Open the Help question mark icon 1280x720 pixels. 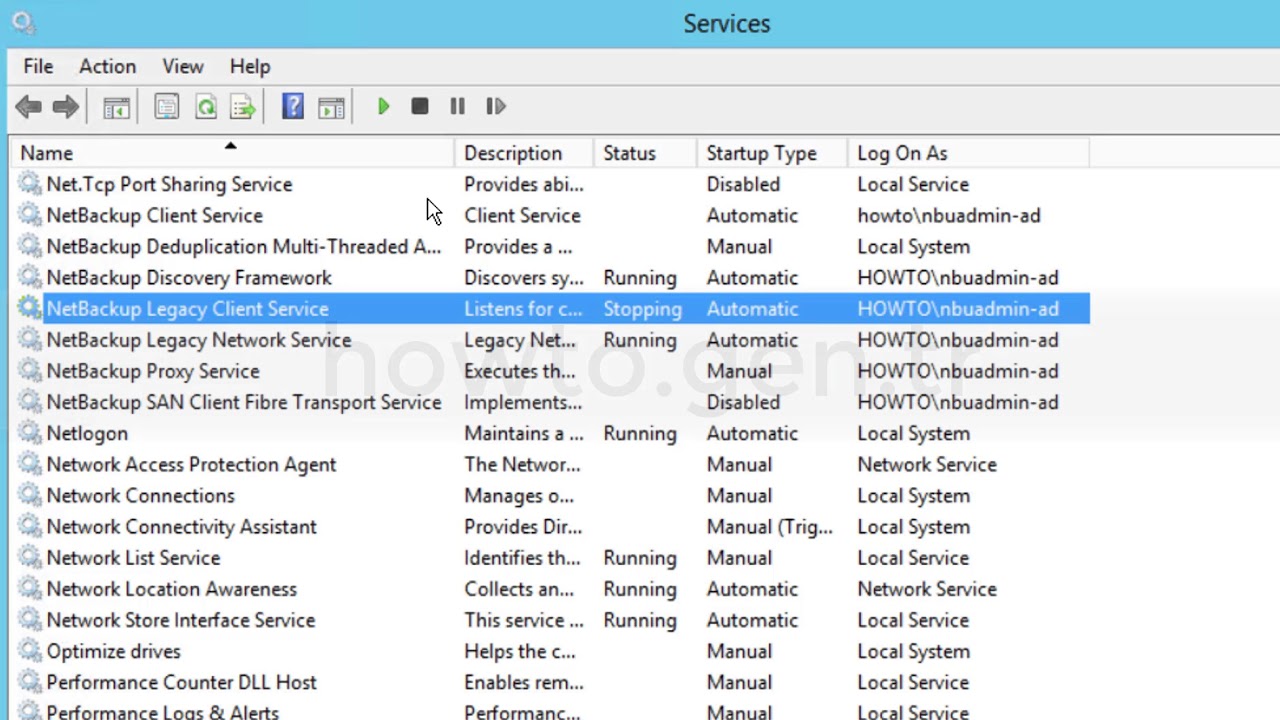[292, 106]
